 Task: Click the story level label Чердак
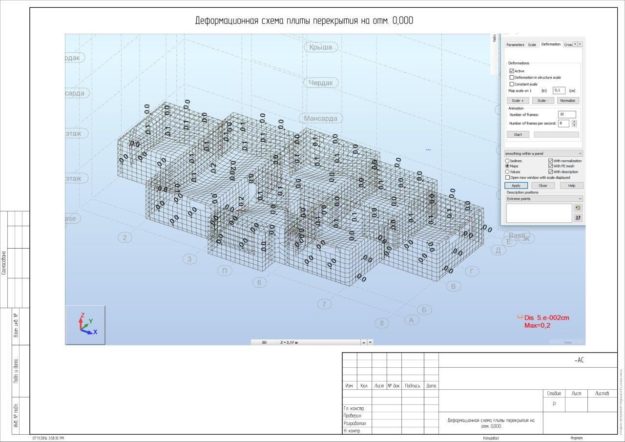321,83
